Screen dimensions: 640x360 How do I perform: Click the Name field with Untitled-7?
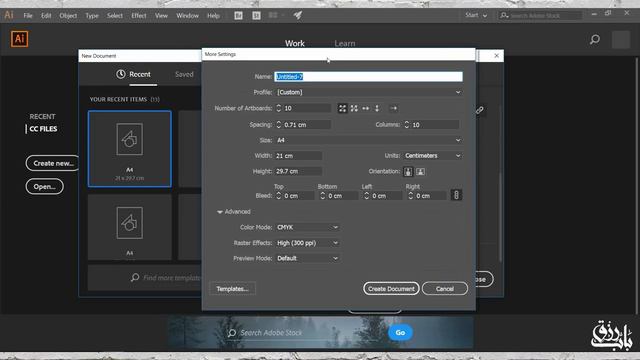click(x=369, y=77)
